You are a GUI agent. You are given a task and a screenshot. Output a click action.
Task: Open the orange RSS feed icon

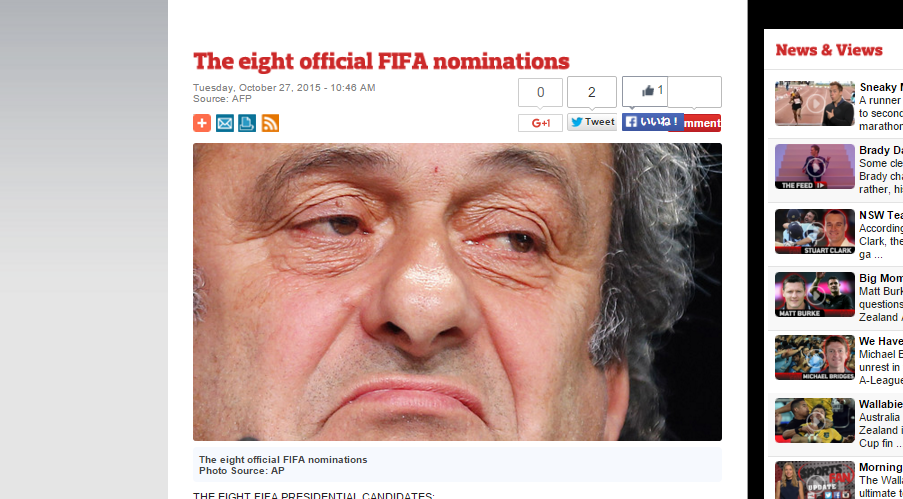[270, 123]
